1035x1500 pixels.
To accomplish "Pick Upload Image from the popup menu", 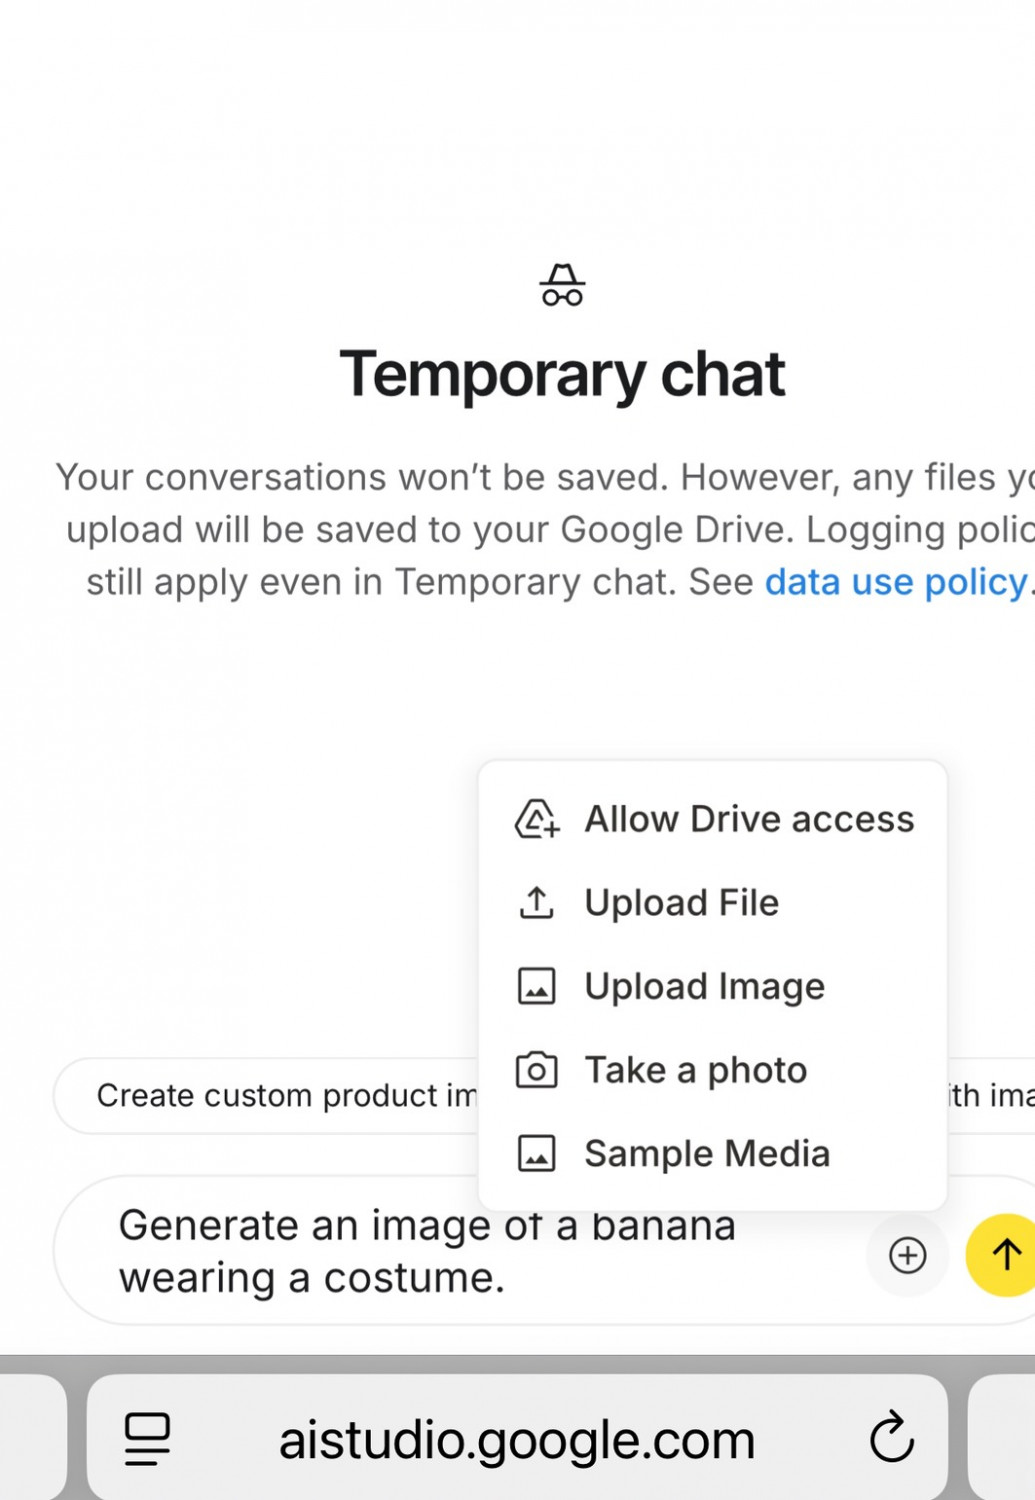I will 704,987.
